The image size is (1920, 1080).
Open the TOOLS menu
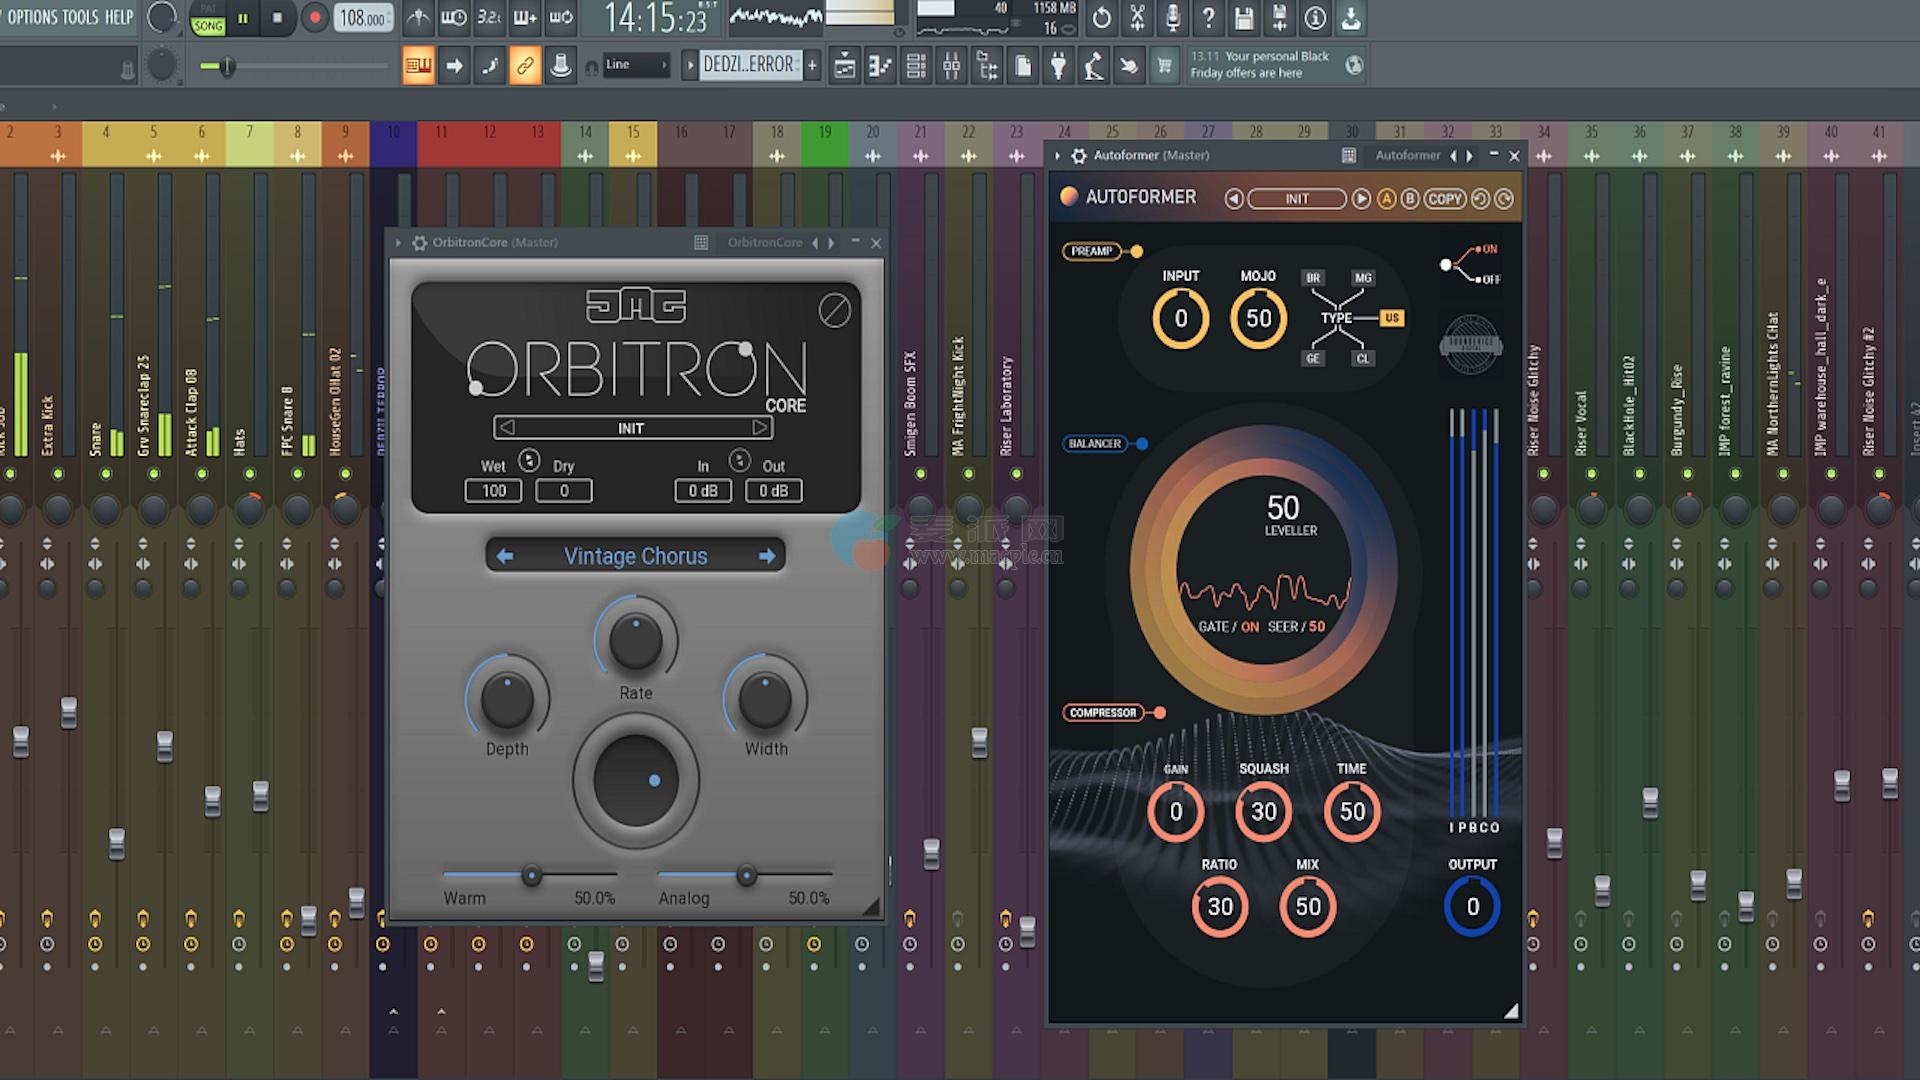[80, 17]
